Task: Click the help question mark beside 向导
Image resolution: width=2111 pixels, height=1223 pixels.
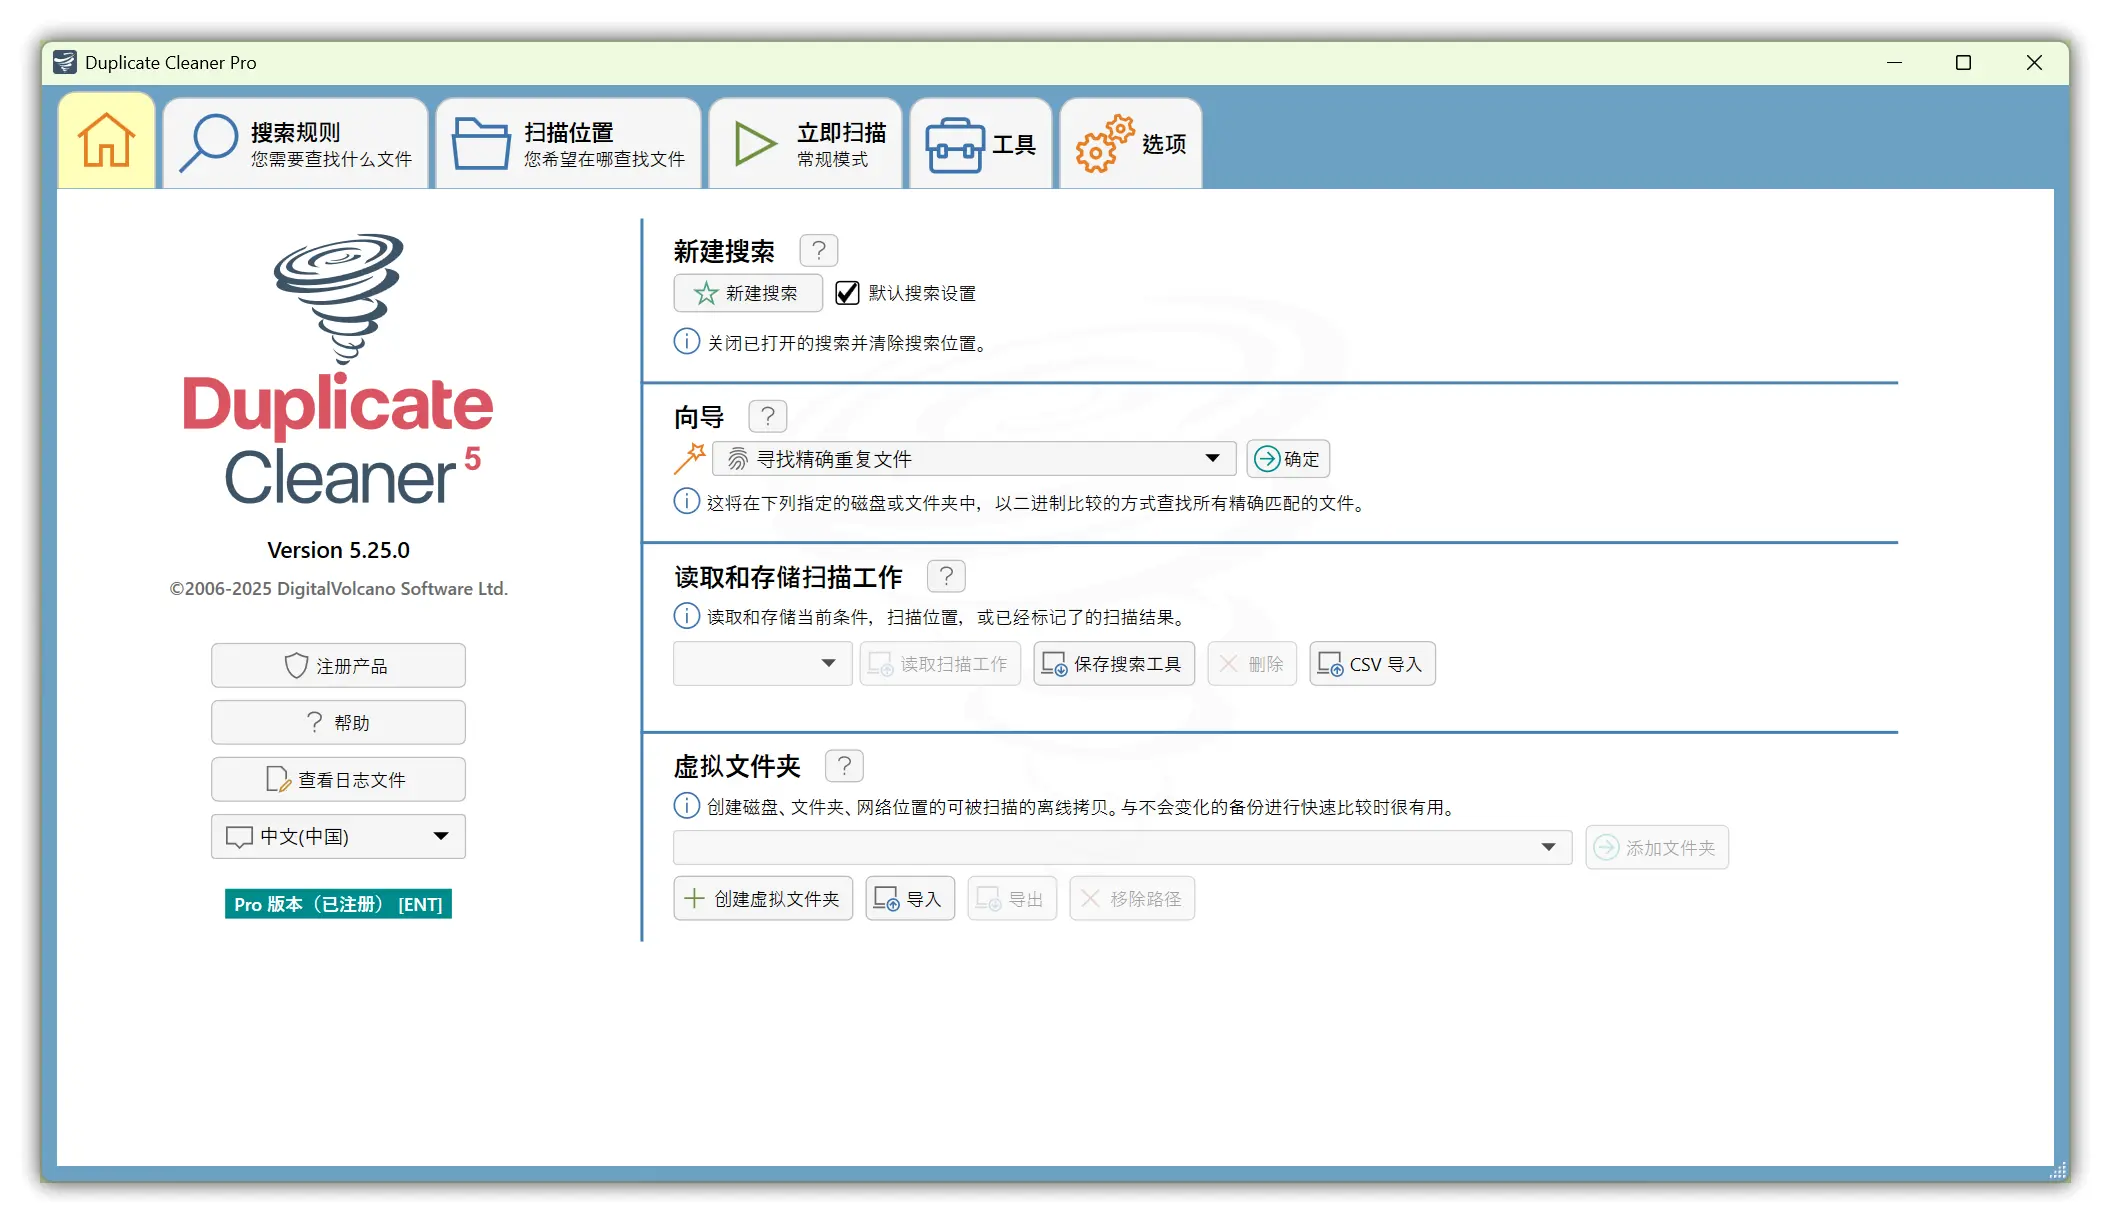Action: click(x=768, y=416)
